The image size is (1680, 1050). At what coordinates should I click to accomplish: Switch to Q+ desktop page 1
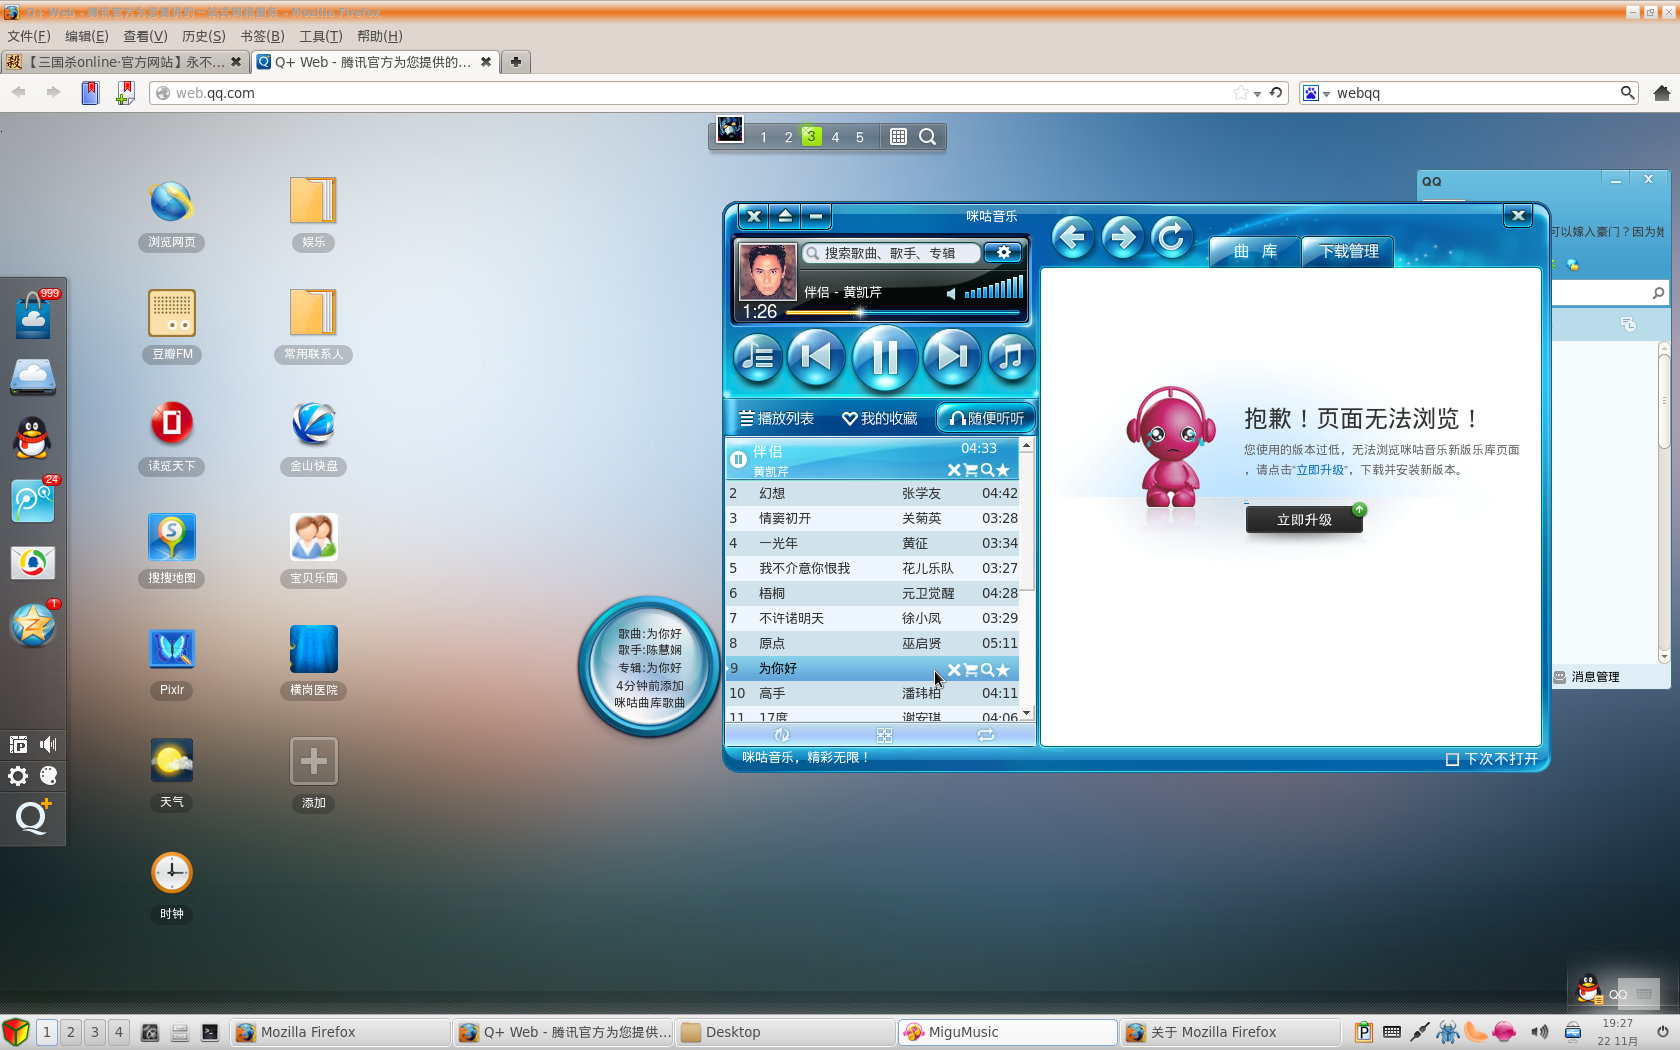[x=763, y=137]
